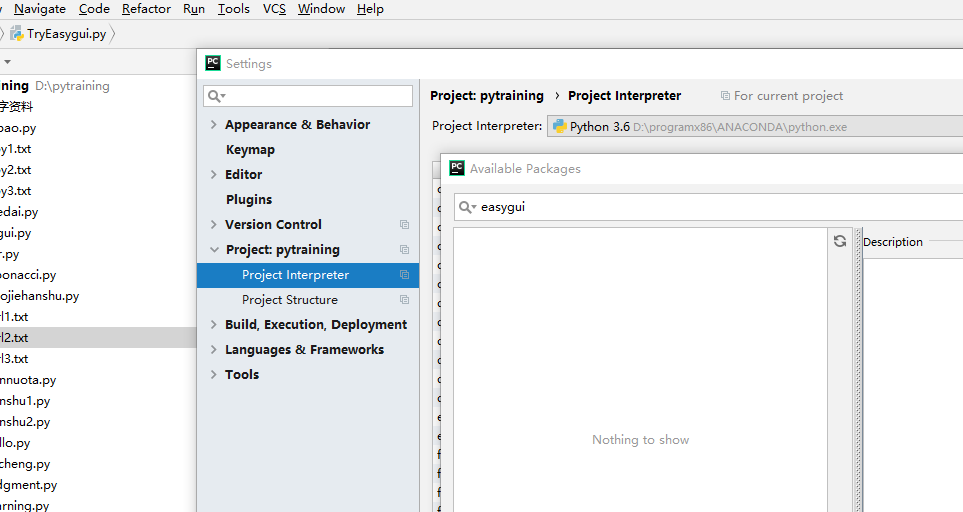Open the VCS menu
Screen dimensions: 963x512
tap(274, 9)
